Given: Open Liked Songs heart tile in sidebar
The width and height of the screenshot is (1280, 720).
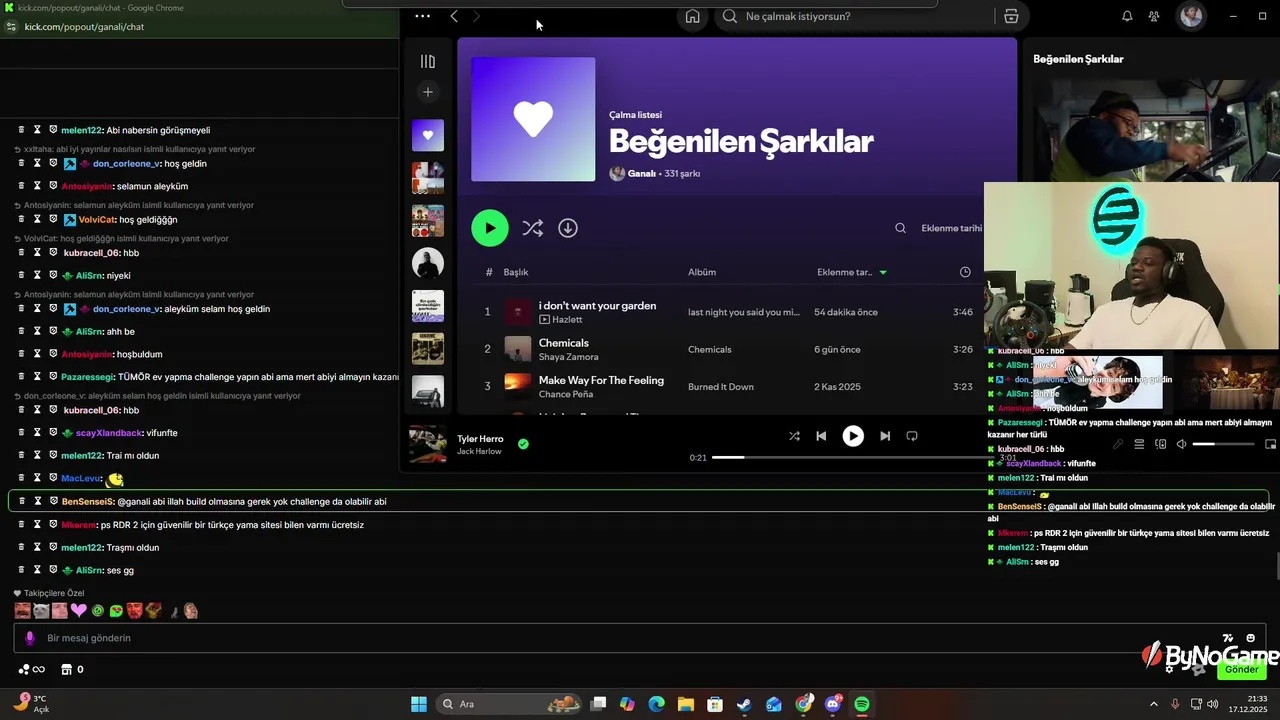Looking at the screenshot, I should coord(428,135).
